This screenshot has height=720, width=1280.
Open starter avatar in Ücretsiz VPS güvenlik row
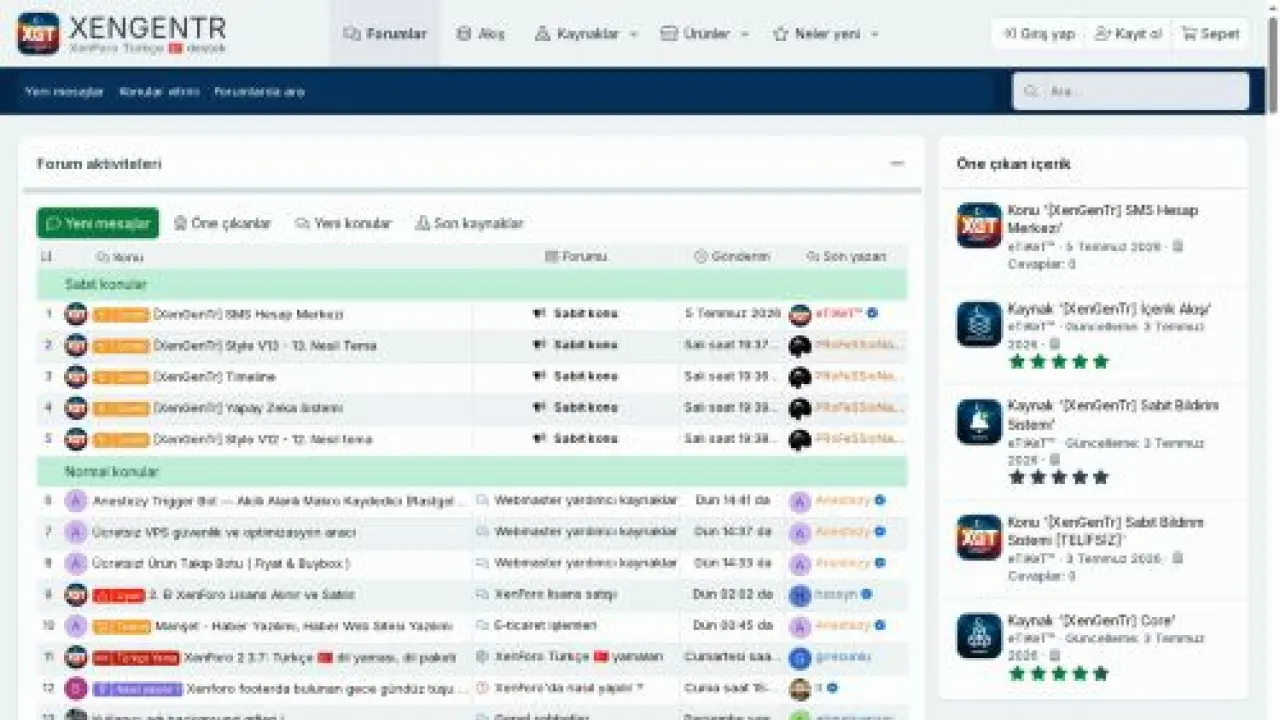(76, 532)
